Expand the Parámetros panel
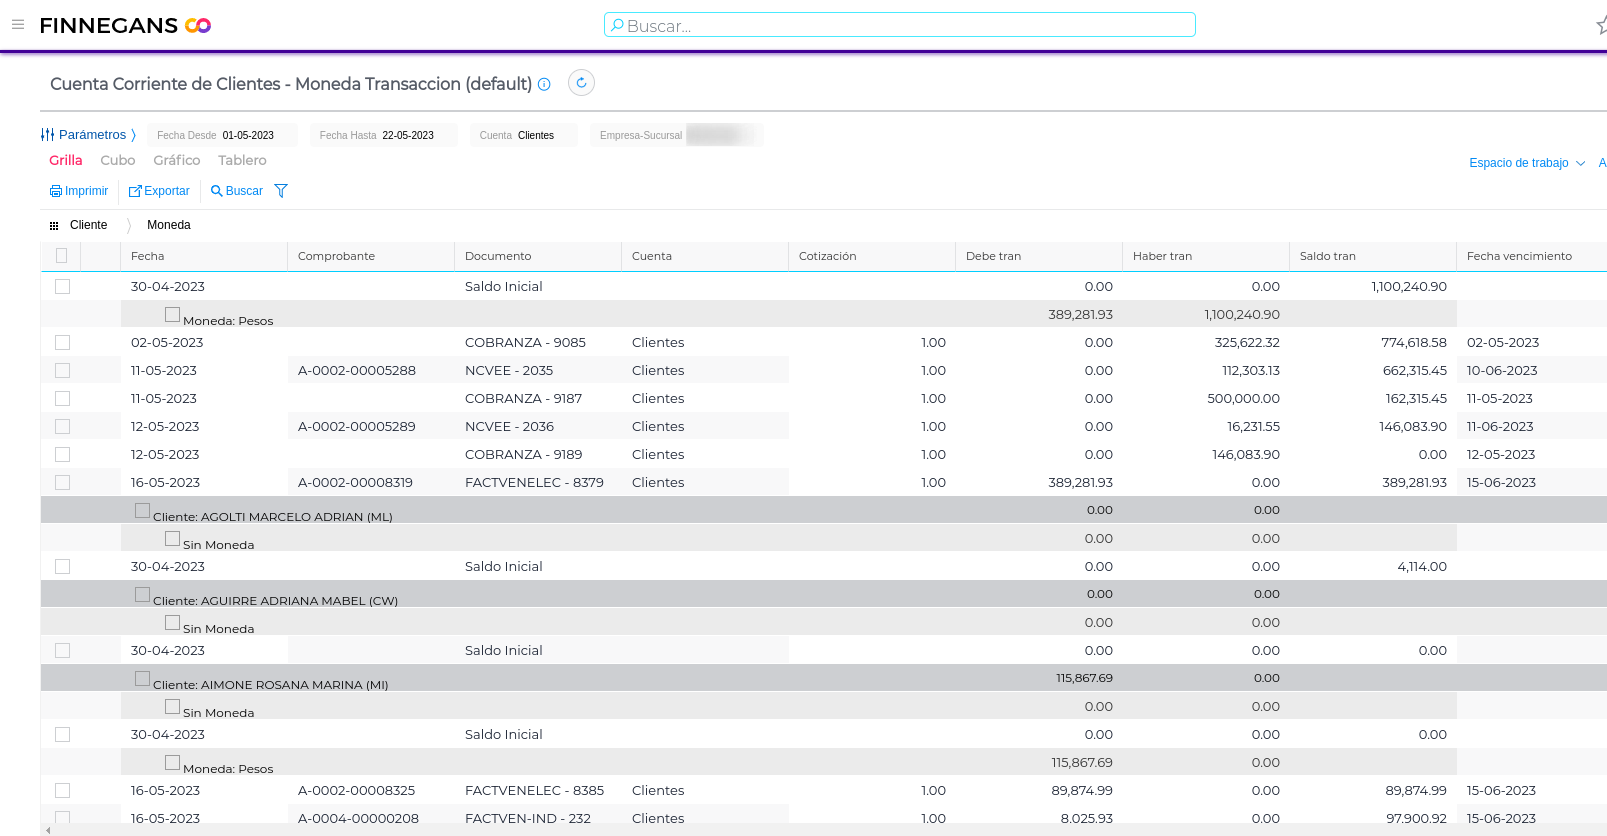 click(88, 135)
